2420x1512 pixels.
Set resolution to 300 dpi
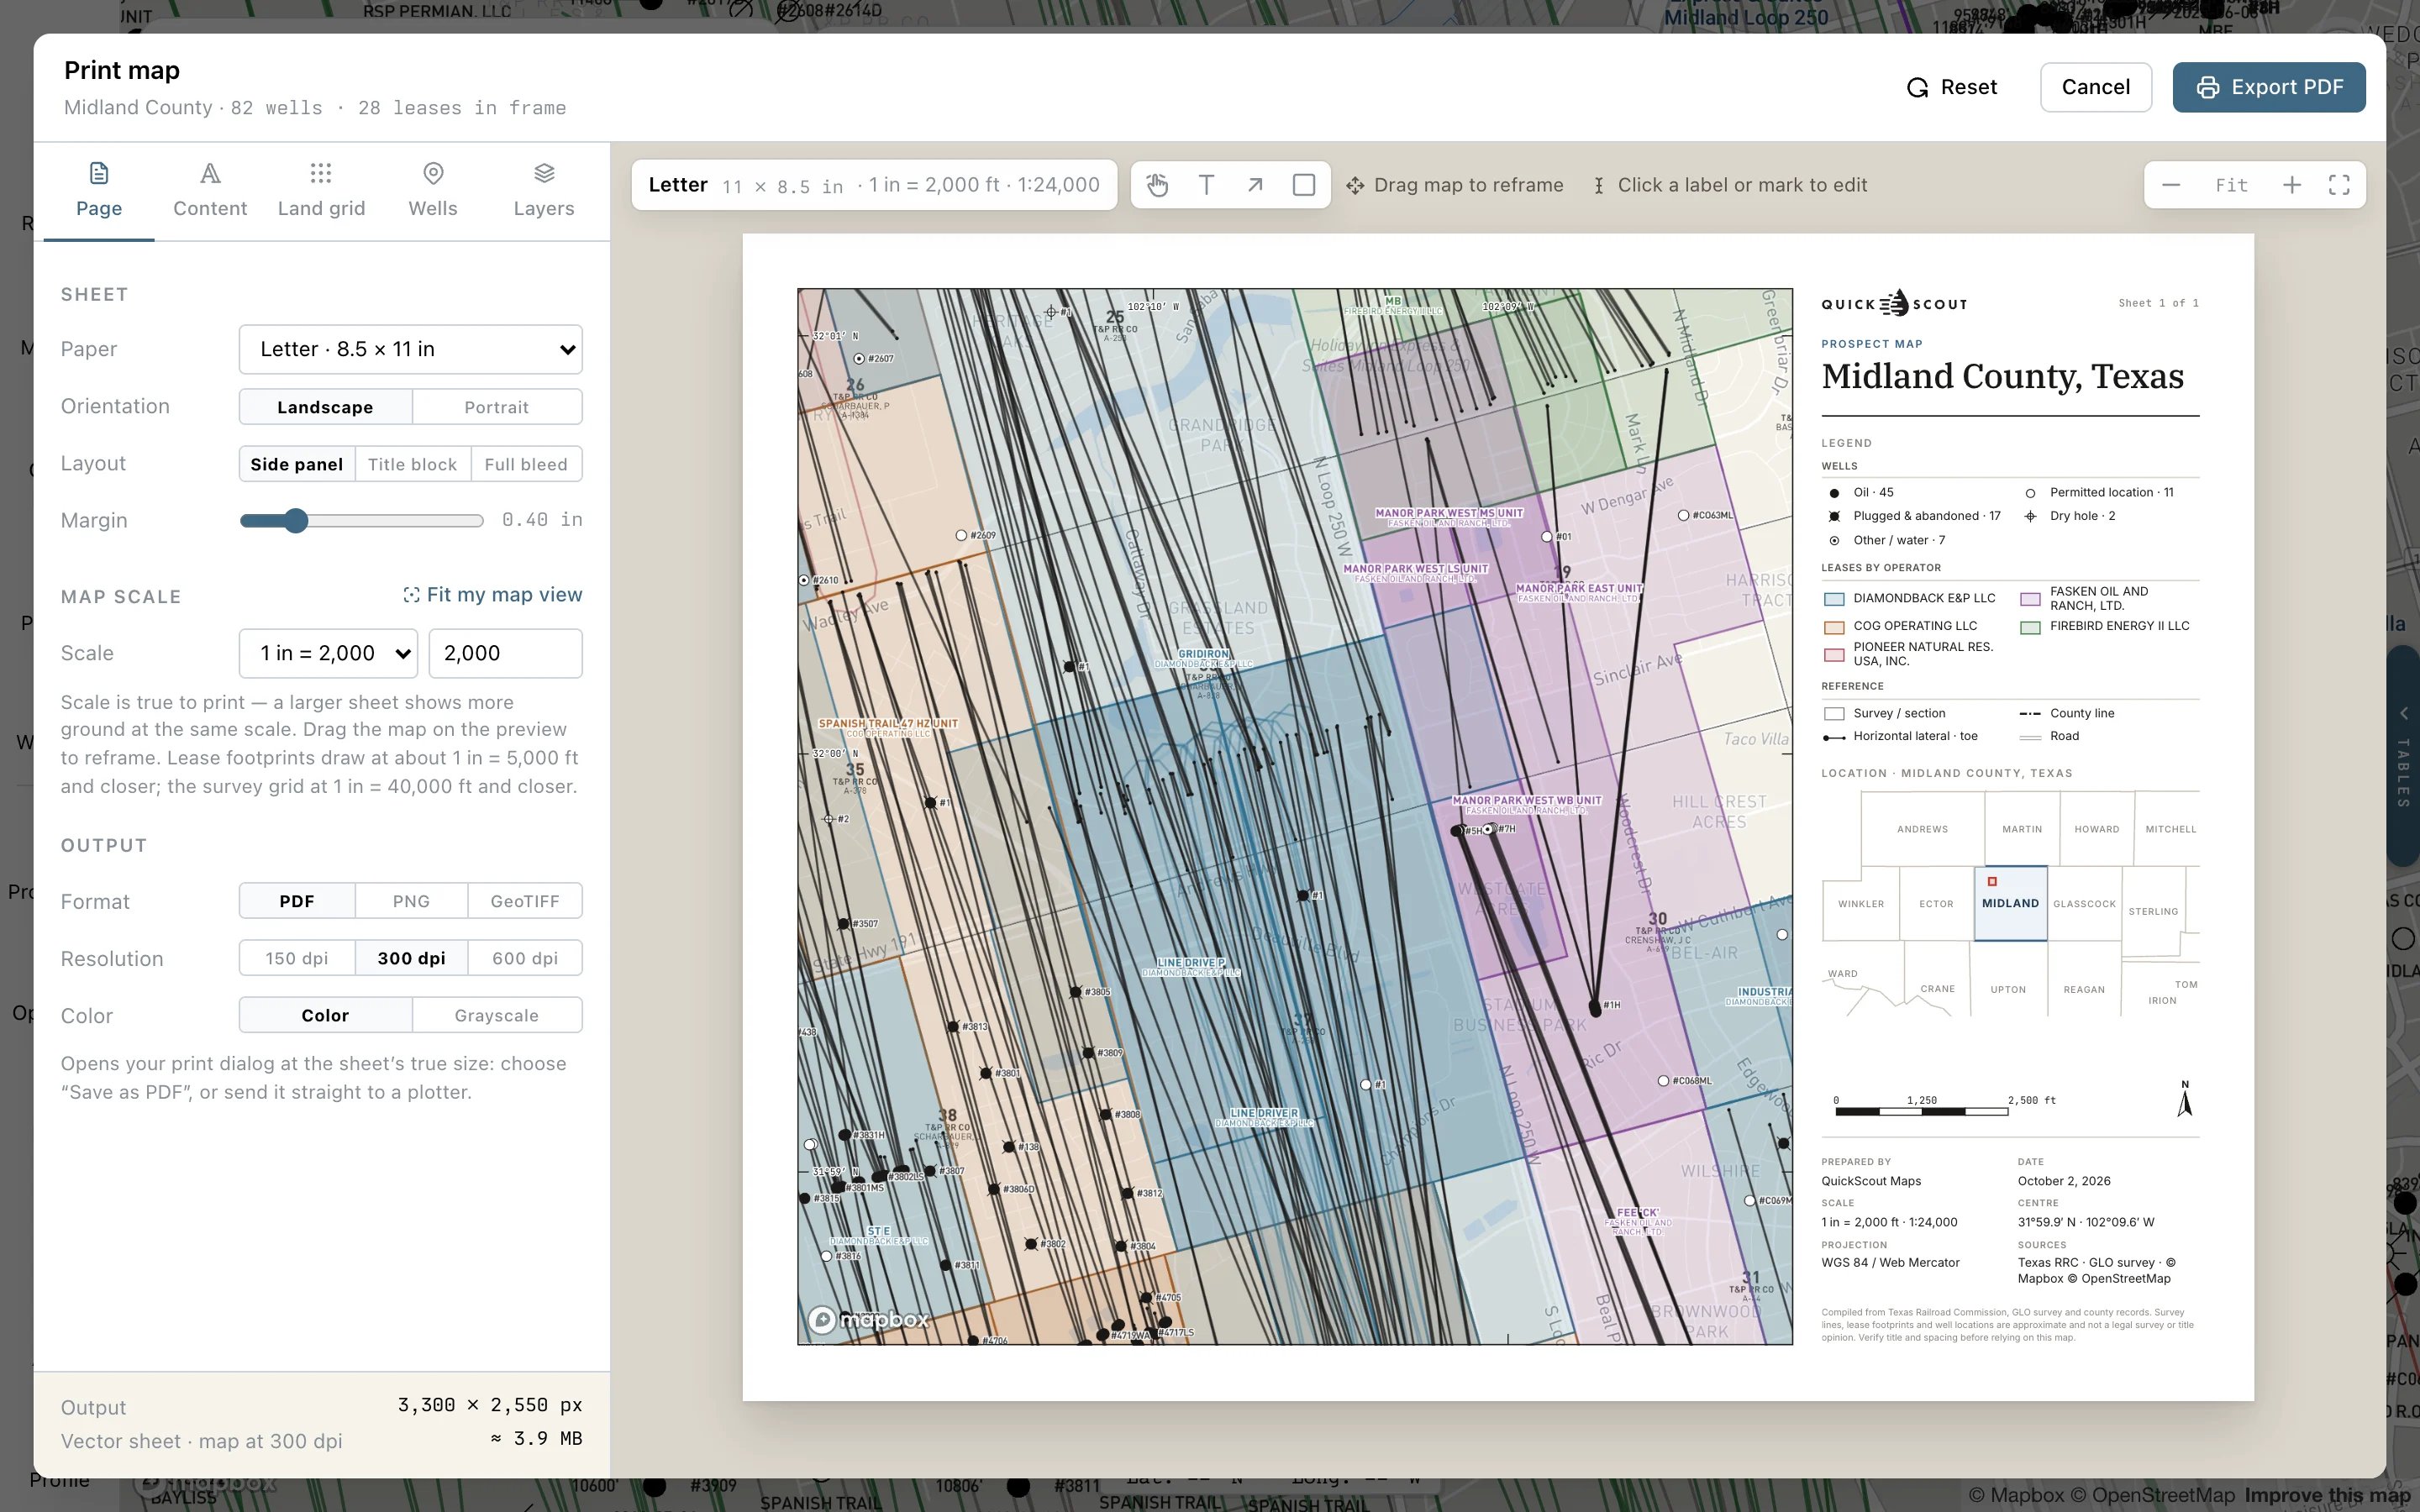coord(411,958)
